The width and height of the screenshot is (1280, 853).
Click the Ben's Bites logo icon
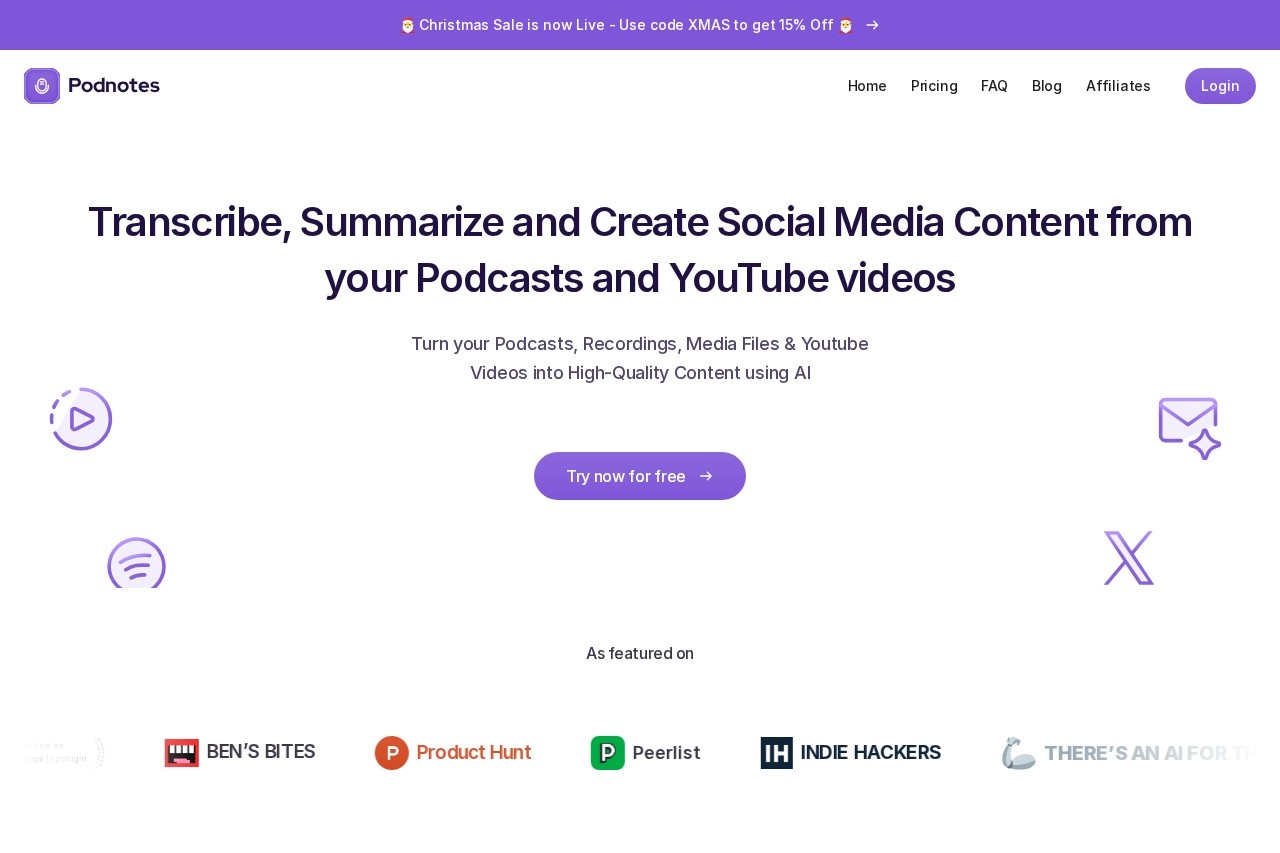click(x=182, y=753)
